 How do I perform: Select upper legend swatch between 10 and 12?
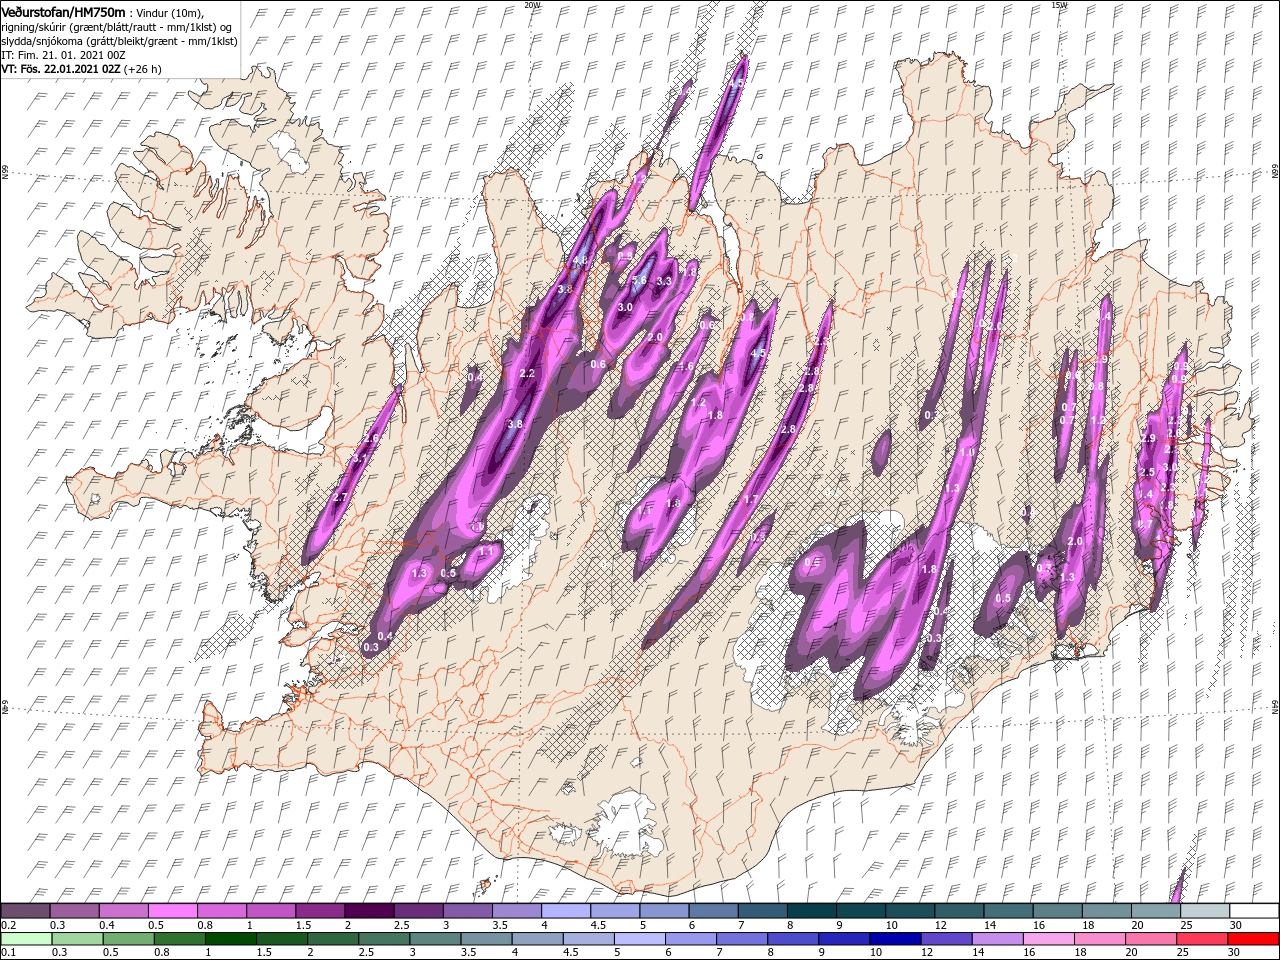pyautogui.click(x=908, y=911)
